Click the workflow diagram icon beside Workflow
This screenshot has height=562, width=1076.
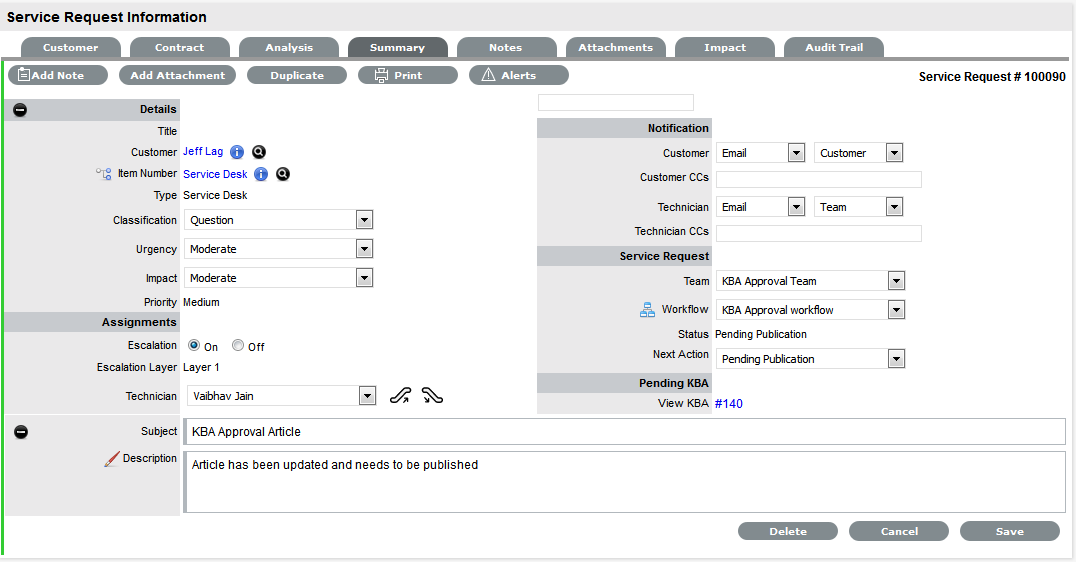pyautogui.click(x=647, y=310)
